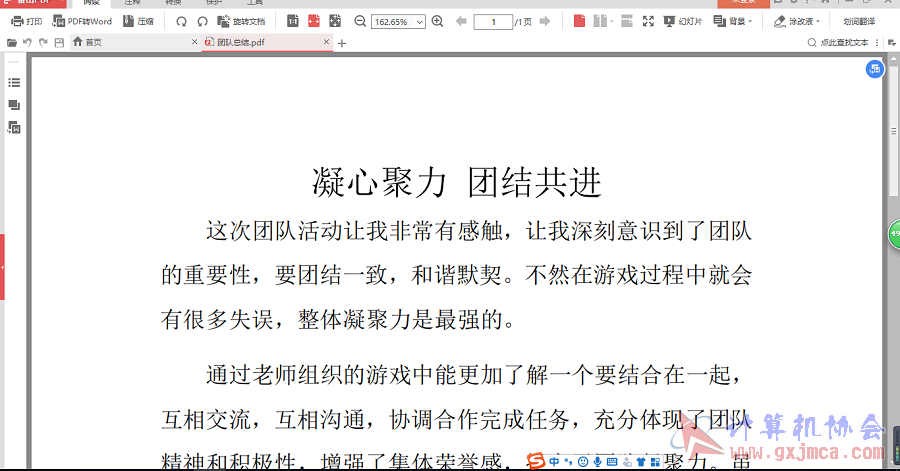Select the red single-page view icon

pyautogui.click(x=580, y=21)
